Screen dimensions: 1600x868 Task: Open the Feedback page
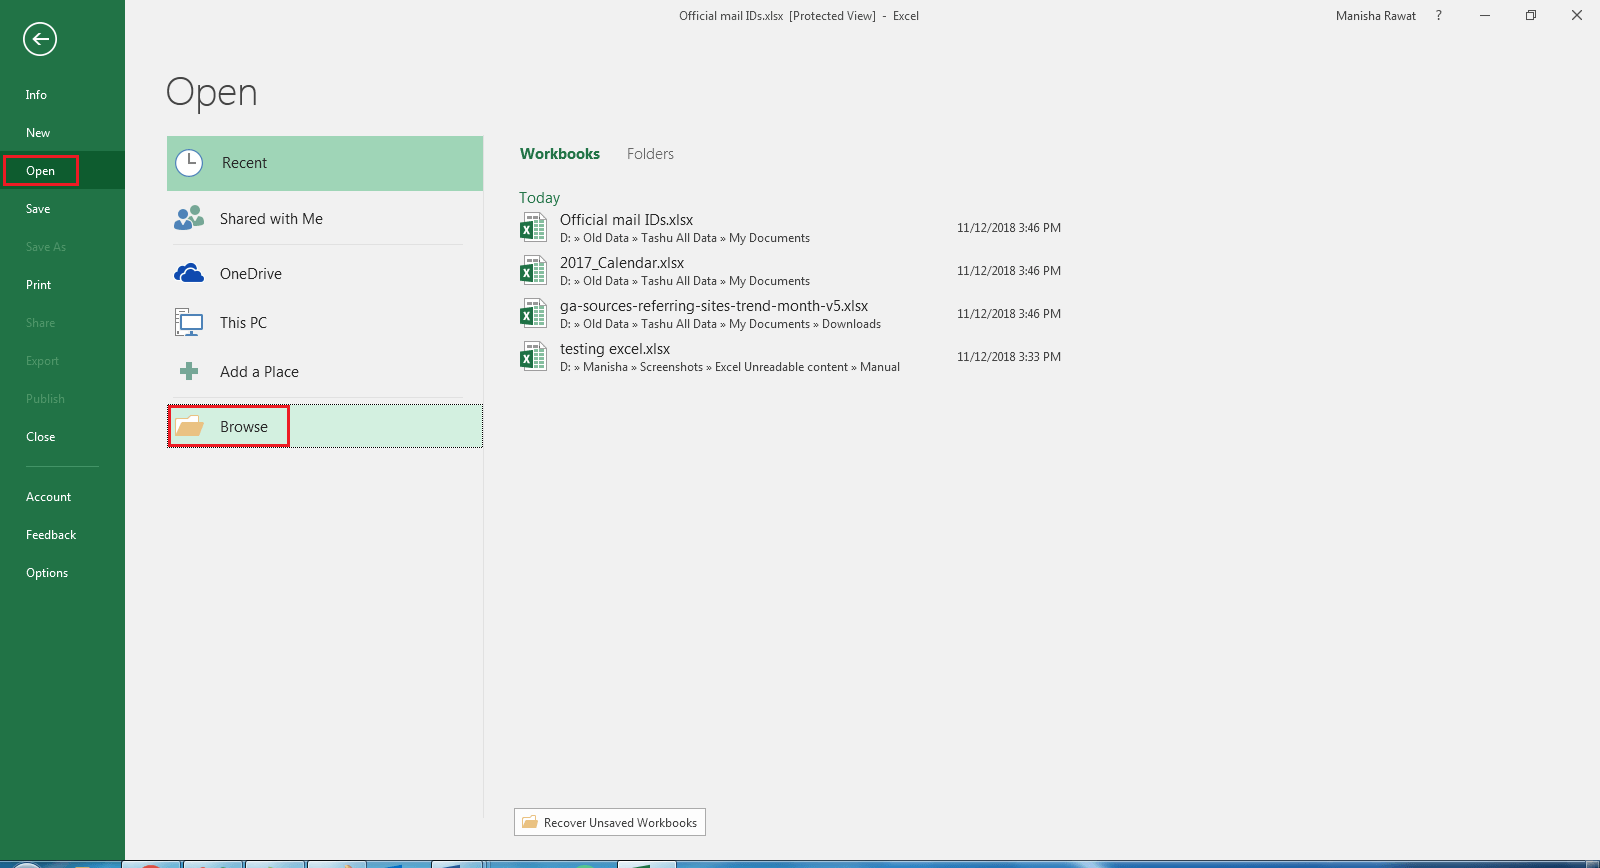tap(62, 535)
